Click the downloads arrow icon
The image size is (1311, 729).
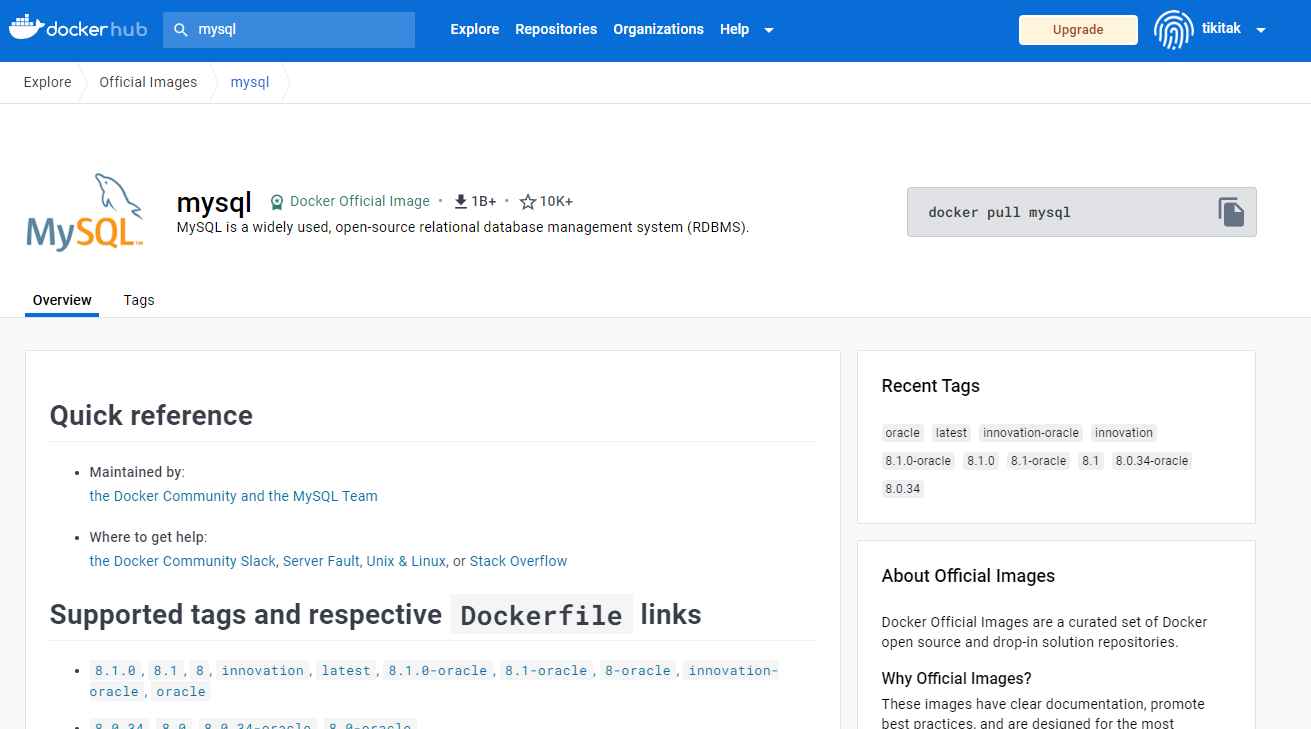(x=461, y=202)
